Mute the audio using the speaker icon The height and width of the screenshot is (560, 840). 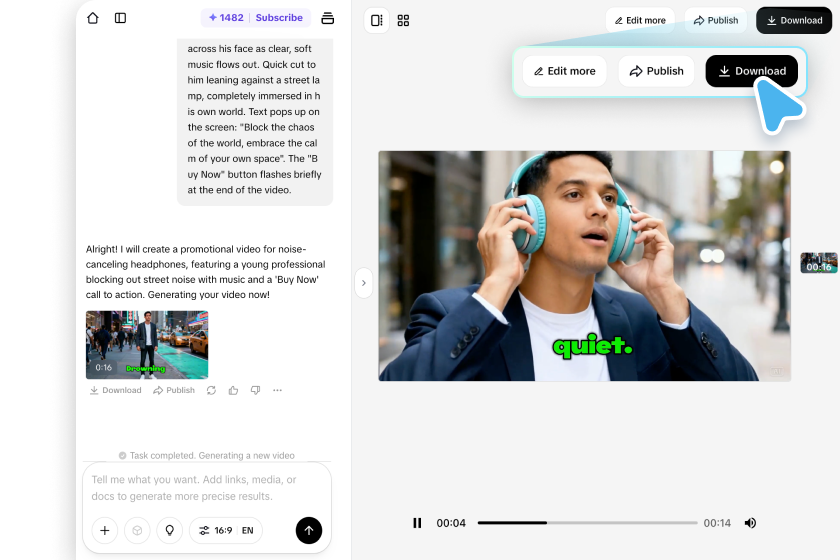(750, 523)
